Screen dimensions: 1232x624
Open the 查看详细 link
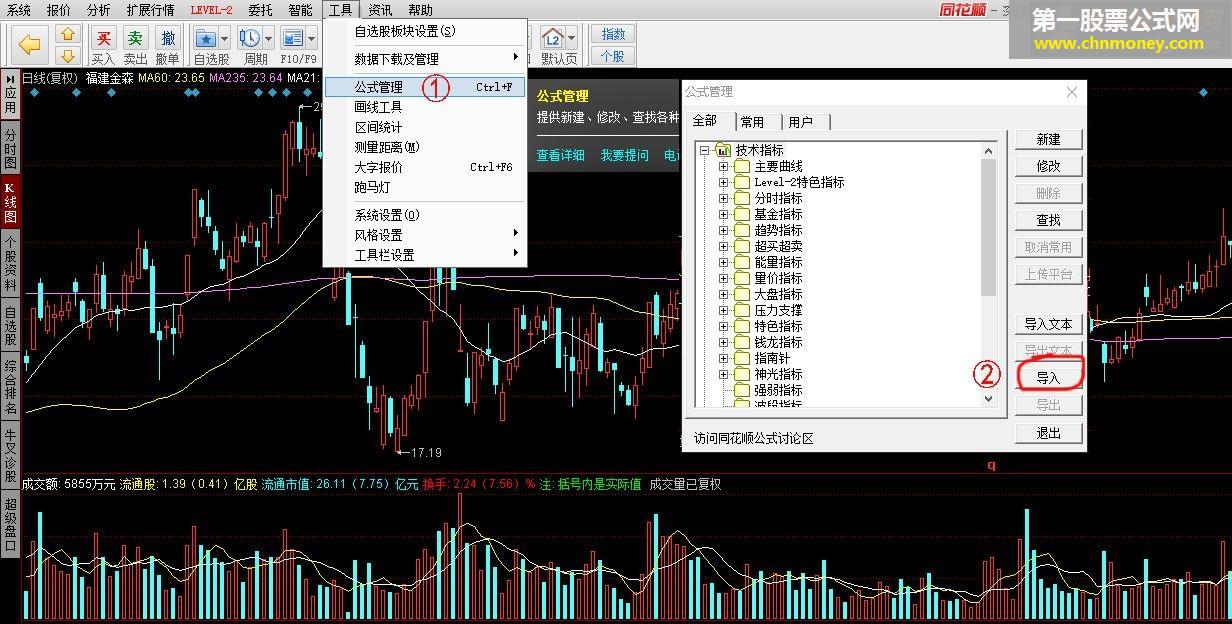tap(560, 155)
